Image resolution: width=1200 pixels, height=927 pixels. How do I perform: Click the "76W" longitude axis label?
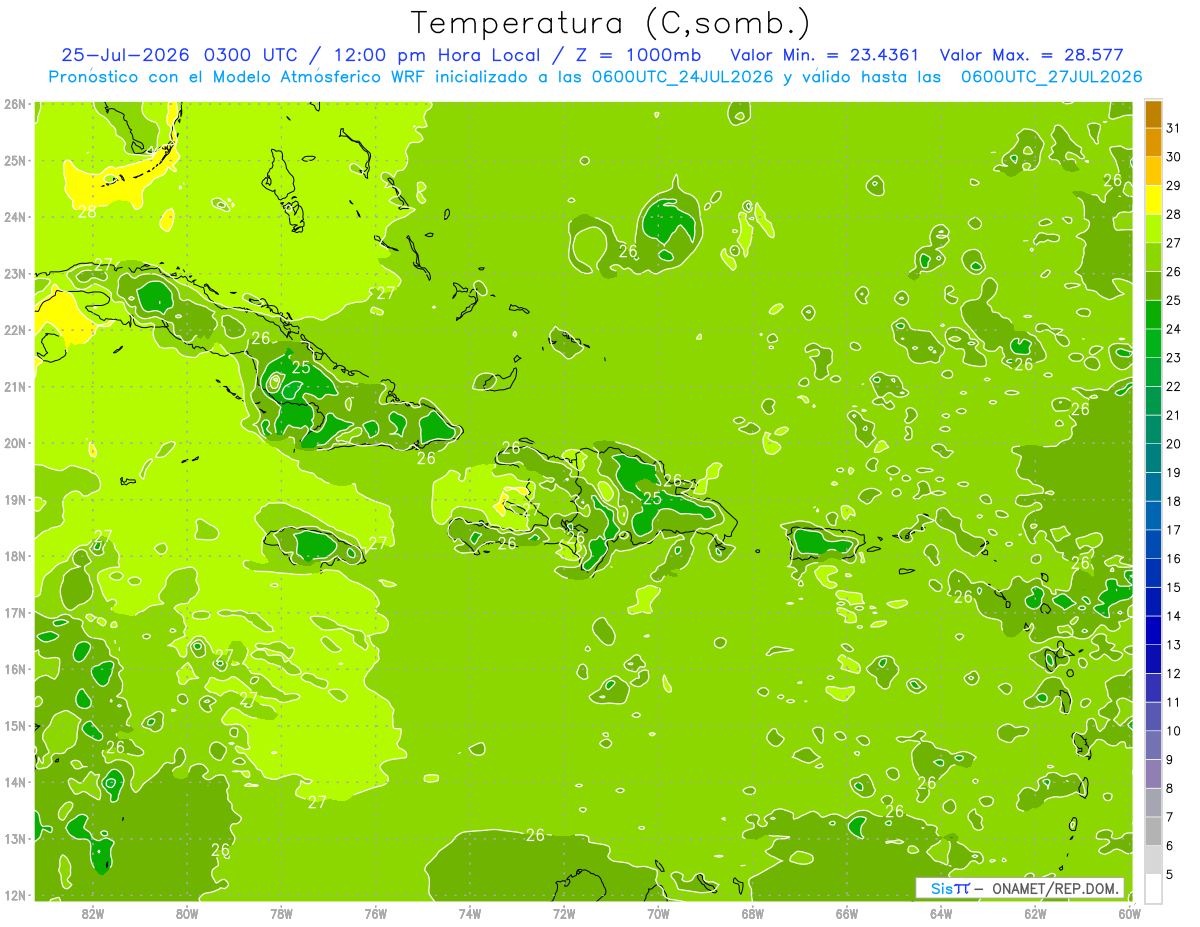point(376,914)
